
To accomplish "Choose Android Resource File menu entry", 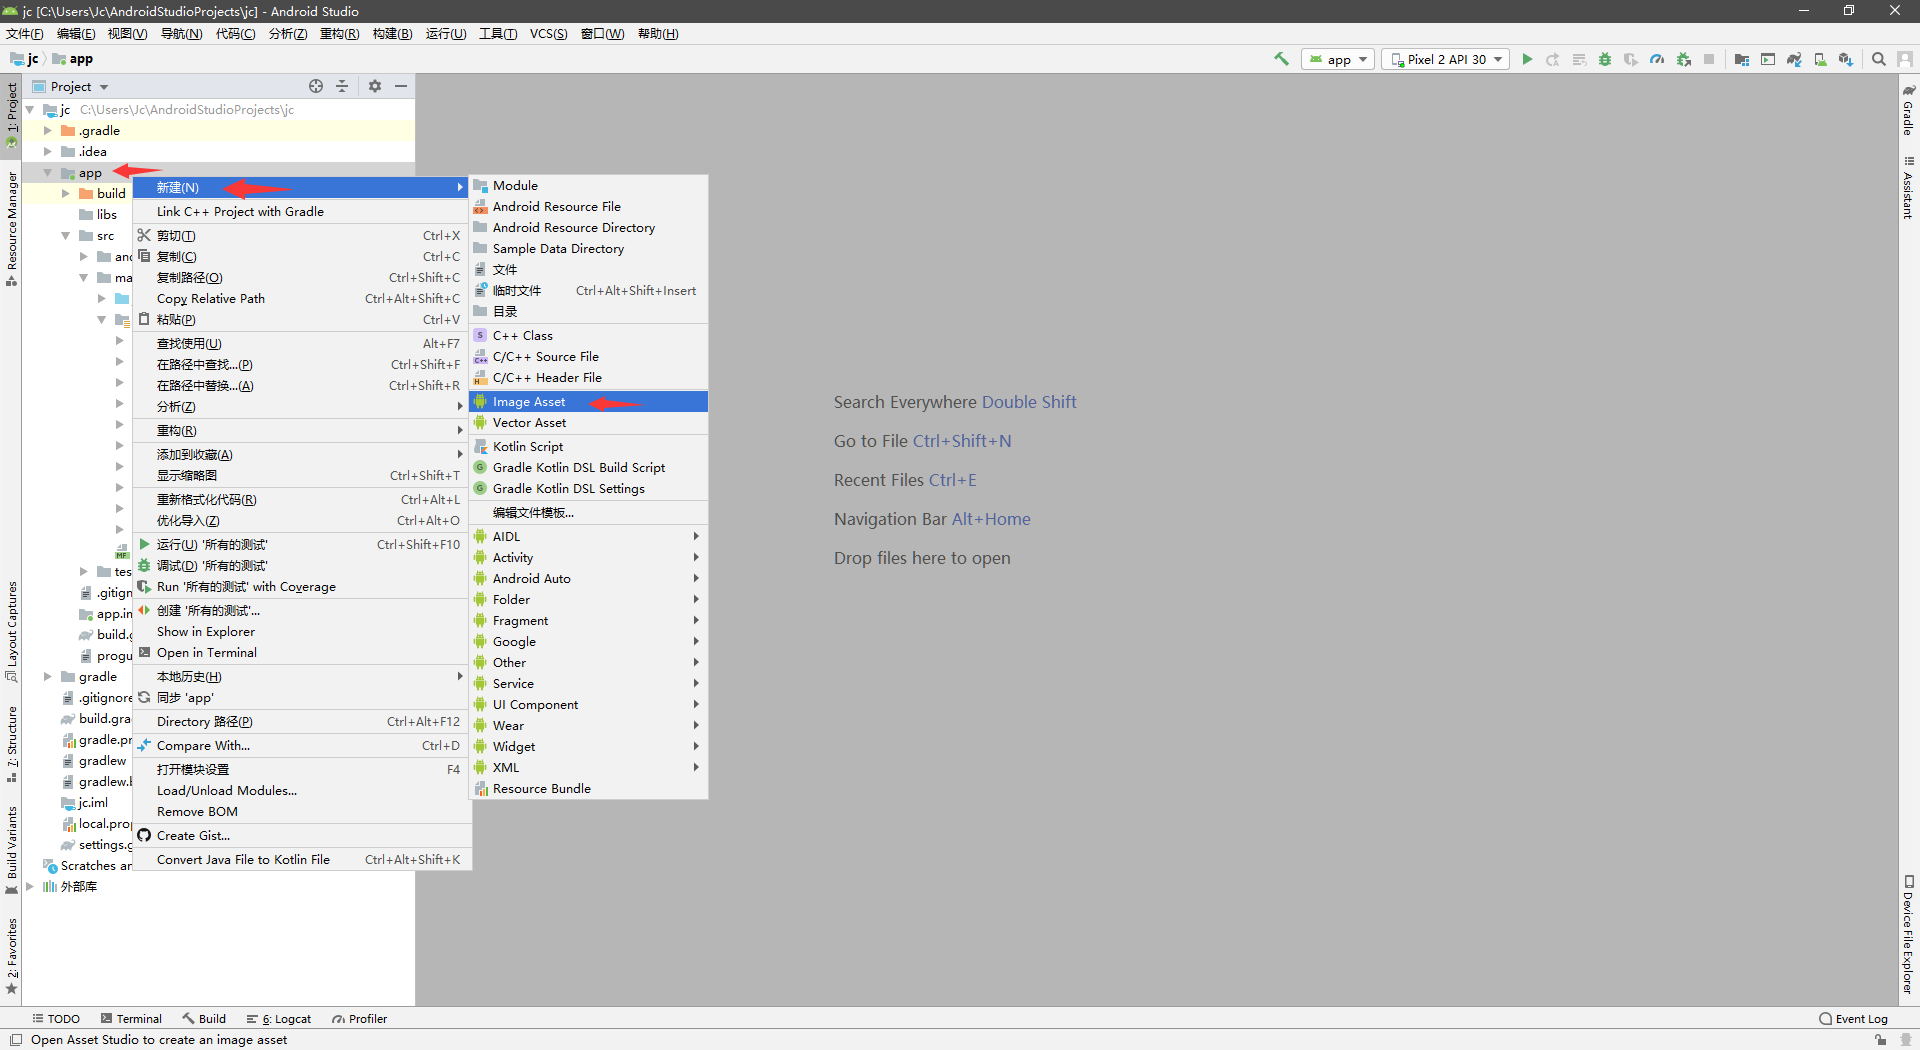I will click(x=589, y=206).
